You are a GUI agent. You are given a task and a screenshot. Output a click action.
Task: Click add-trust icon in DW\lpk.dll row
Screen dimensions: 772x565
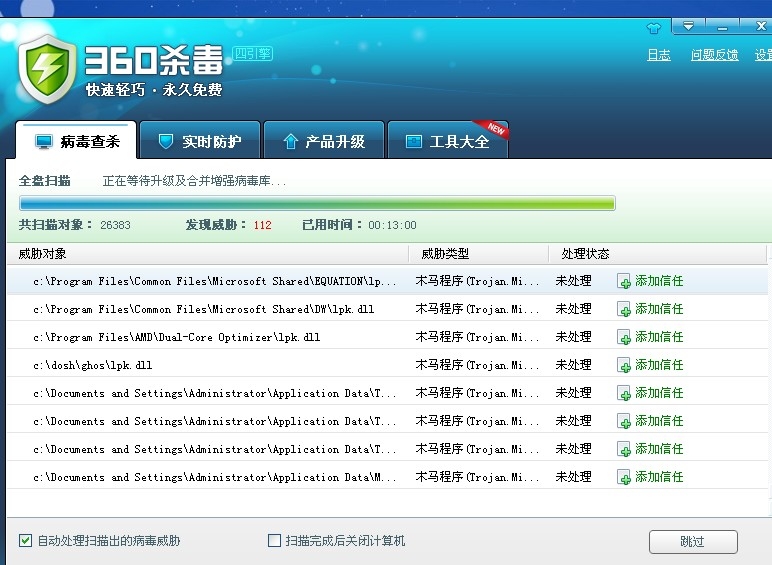[x=624, y=309]
